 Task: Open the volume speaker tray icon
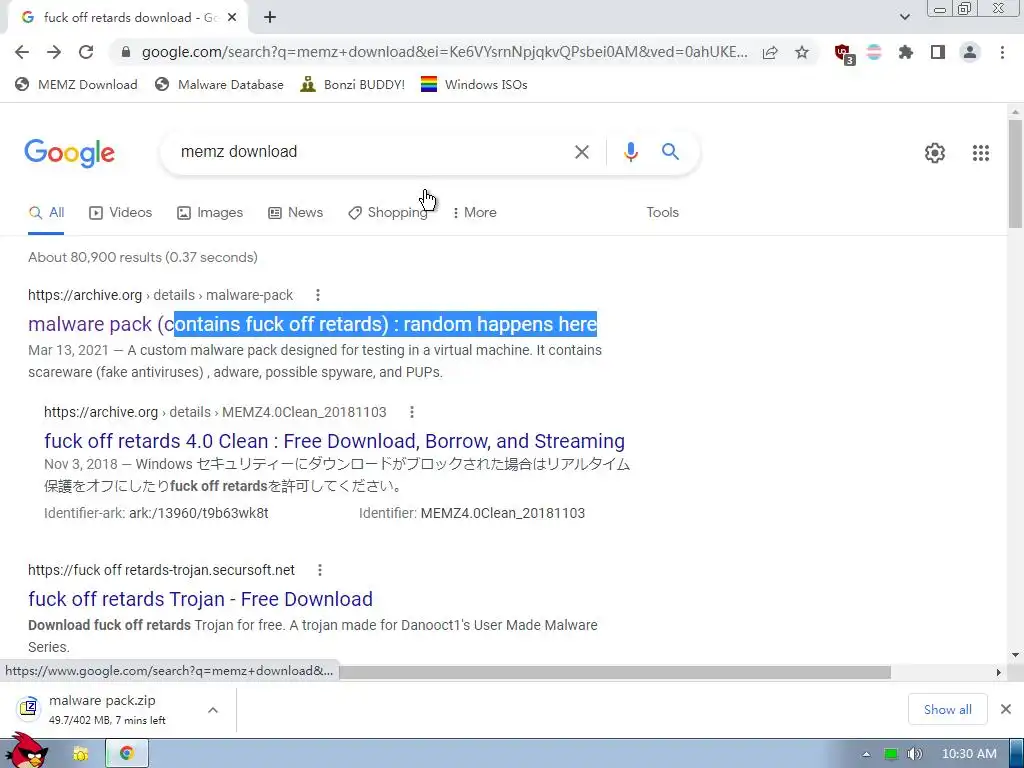coord(914,754)
